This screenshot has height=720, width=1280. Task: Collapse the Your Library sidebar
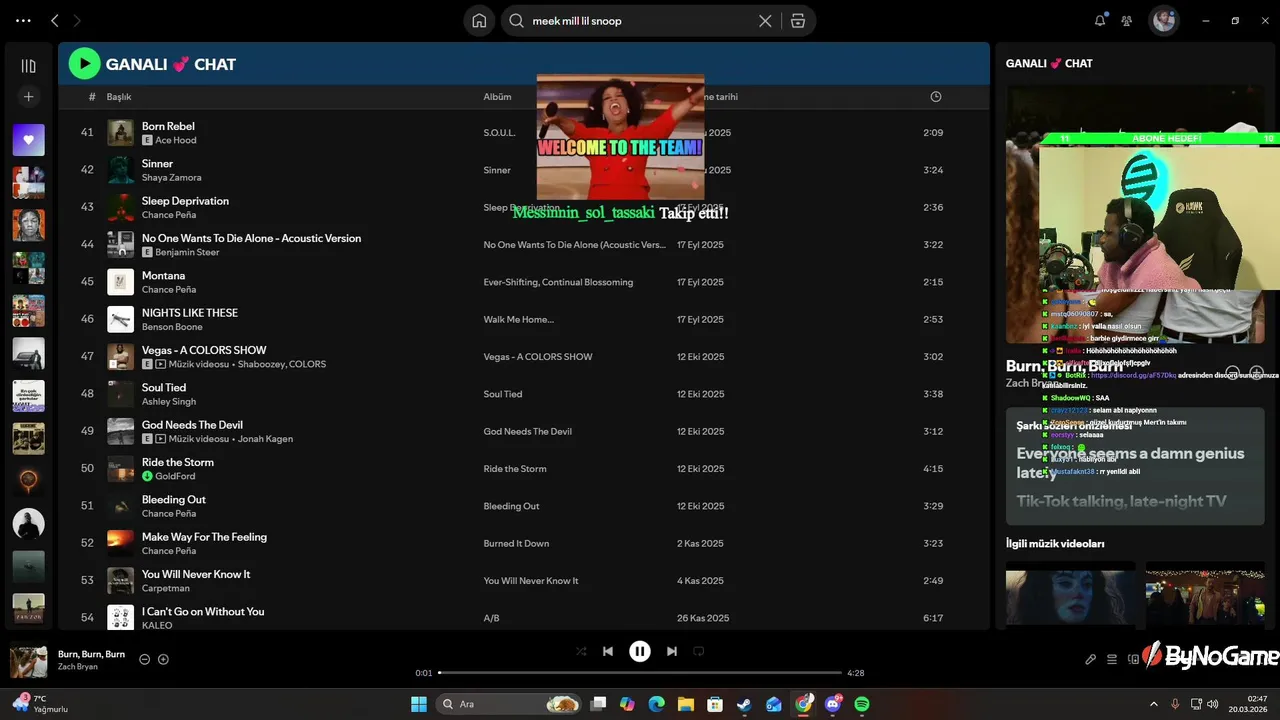[28, 66]
